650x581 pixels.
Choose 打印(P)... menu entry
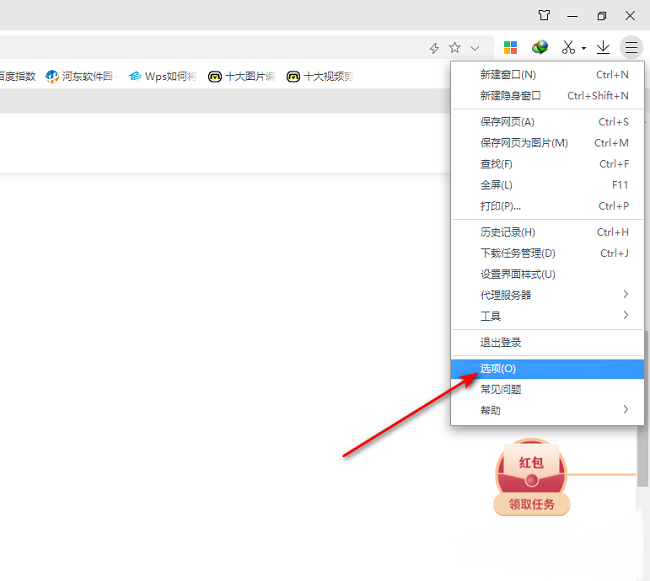547,206
